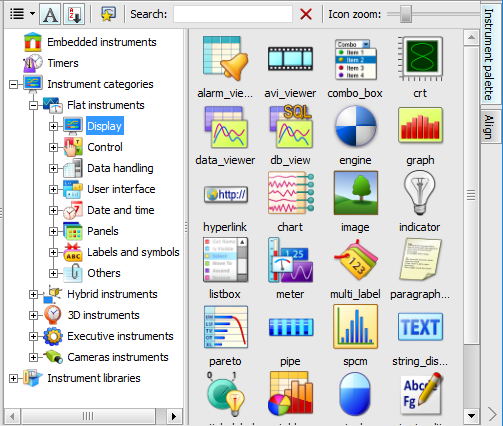Select the meter instrument icon
The height and width of the screenshot is (426, 503).
pyautogui.click(x=290, y=260)
